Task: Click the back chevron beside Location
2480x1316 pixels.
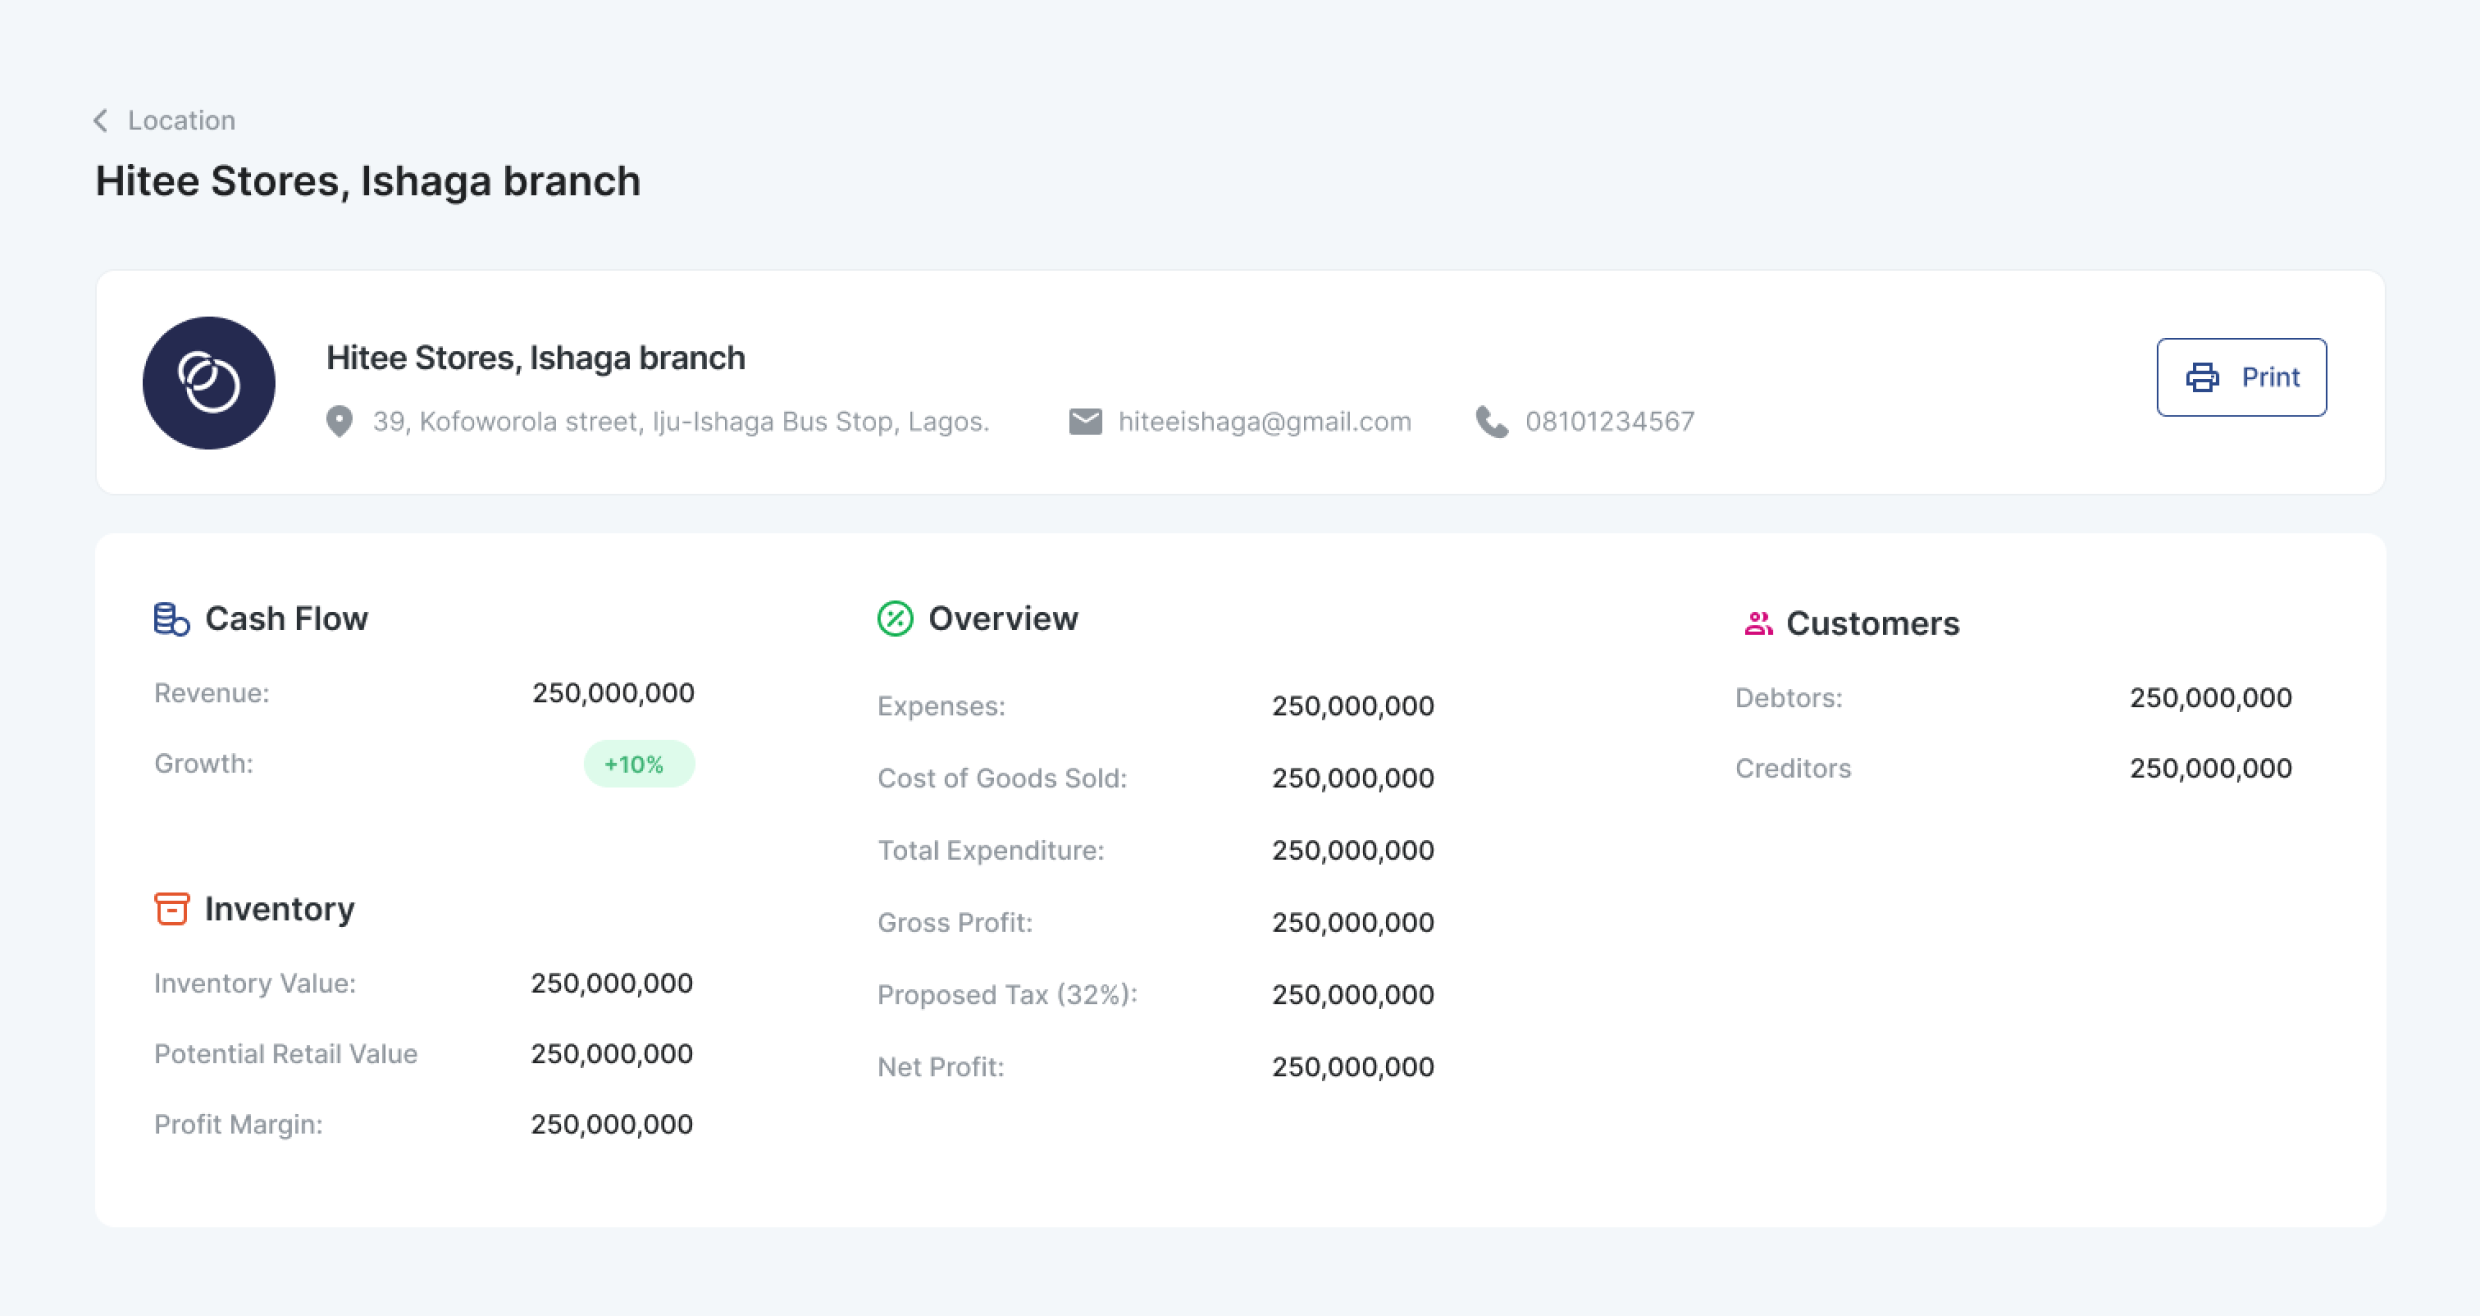Action: [x=101, y=121]
